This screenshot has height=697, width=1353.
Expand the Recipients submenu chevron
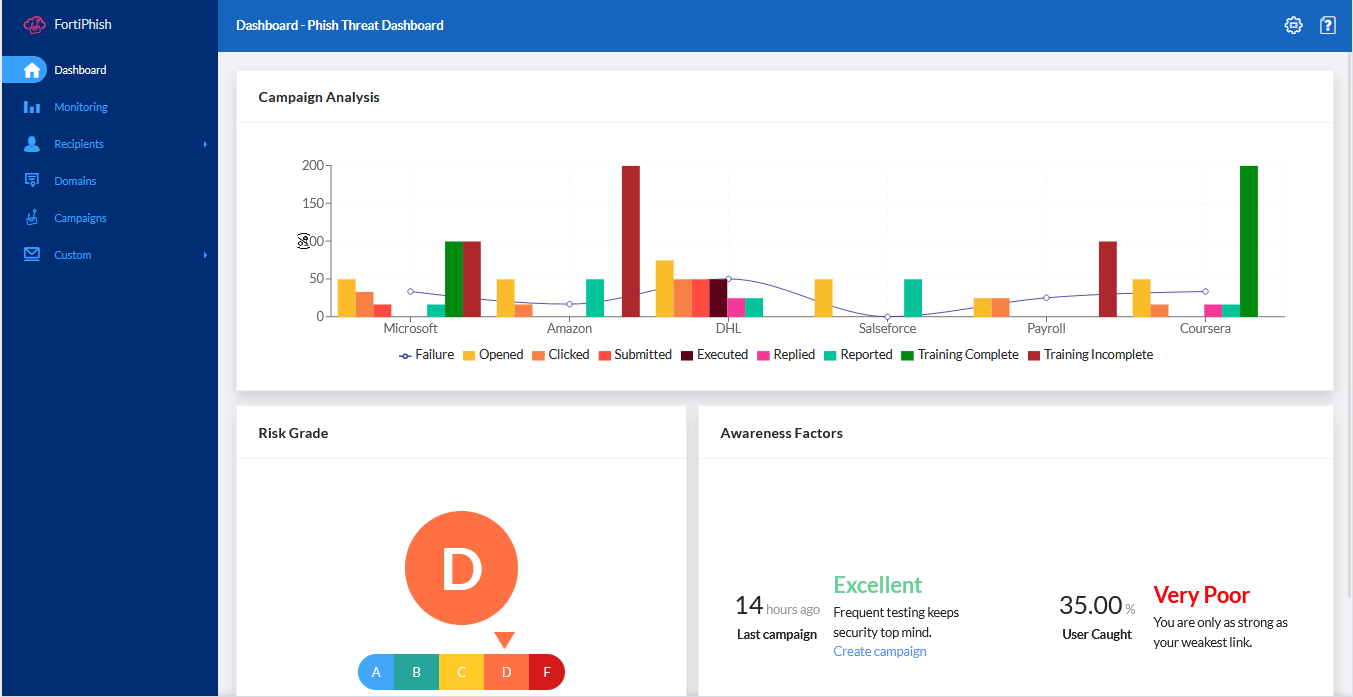pyautogui.click(x=207, y=143)
